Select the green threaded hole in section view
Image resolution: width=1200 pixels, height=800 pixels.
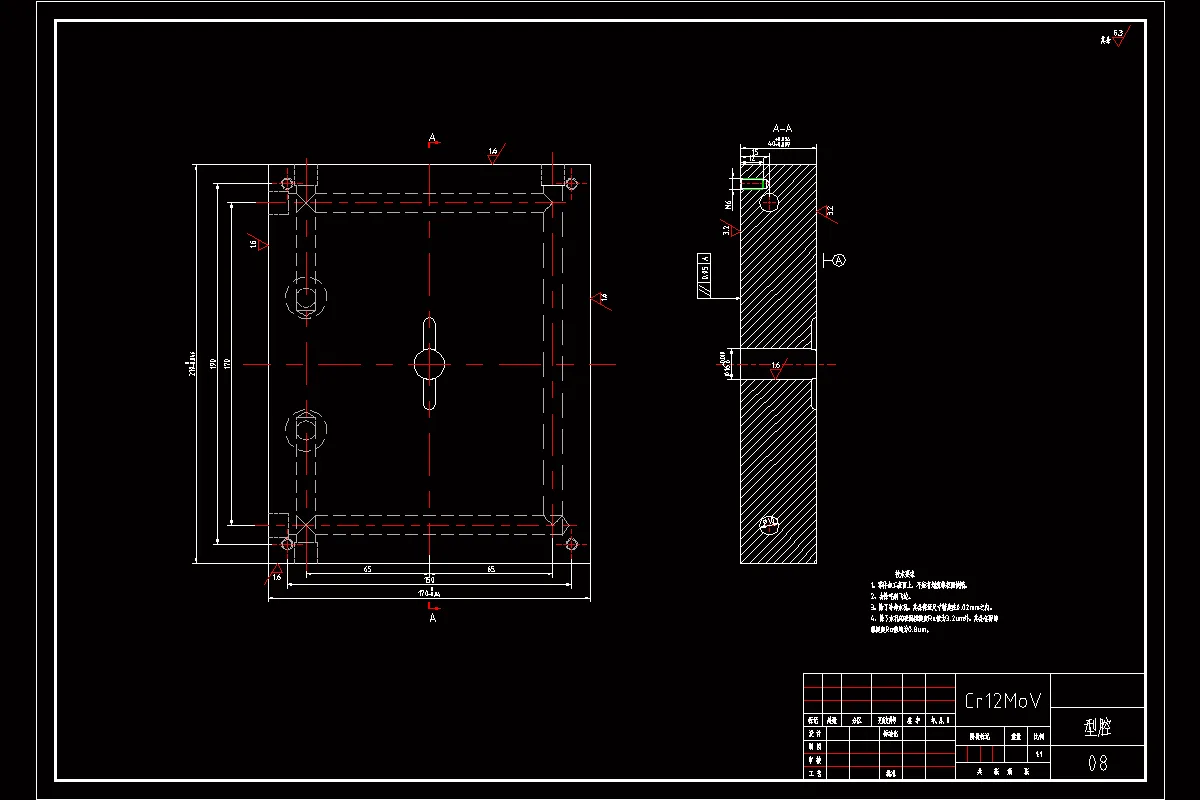tap(753, 183)
